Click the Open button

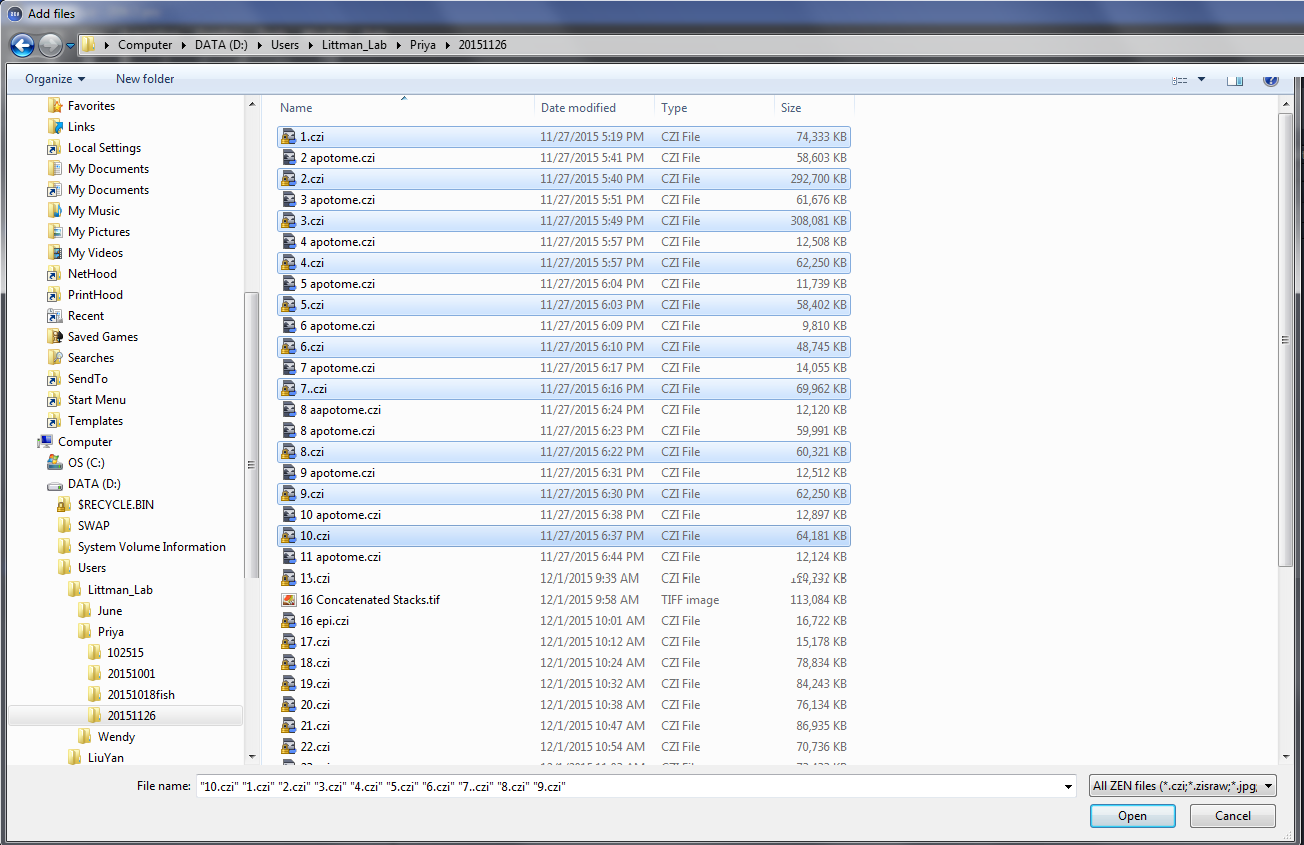click(1132, 816)
